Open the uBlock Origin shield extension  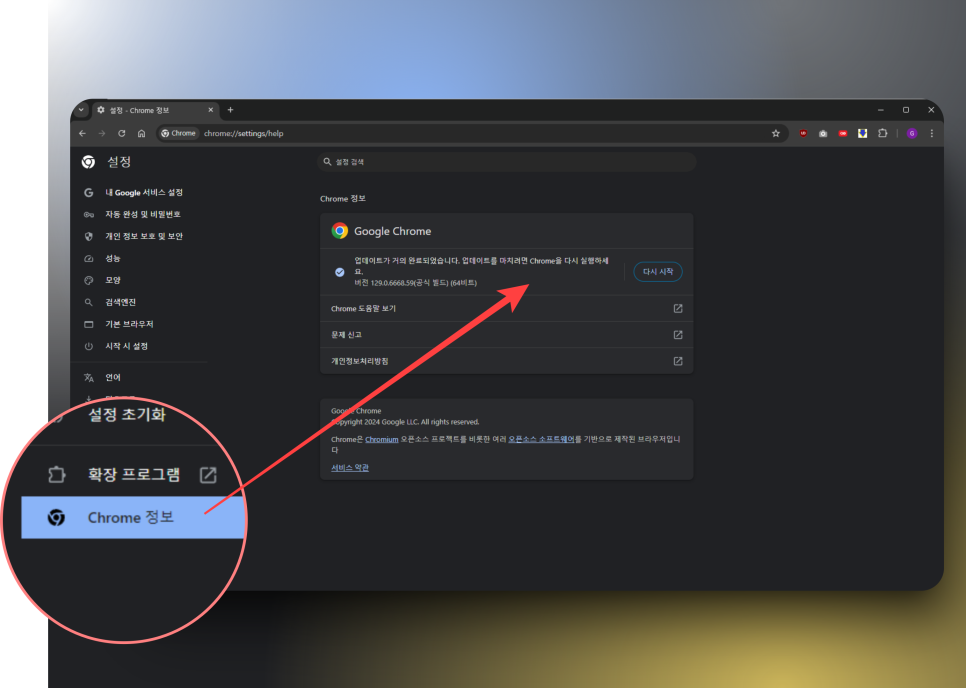(x=803, y=133)
